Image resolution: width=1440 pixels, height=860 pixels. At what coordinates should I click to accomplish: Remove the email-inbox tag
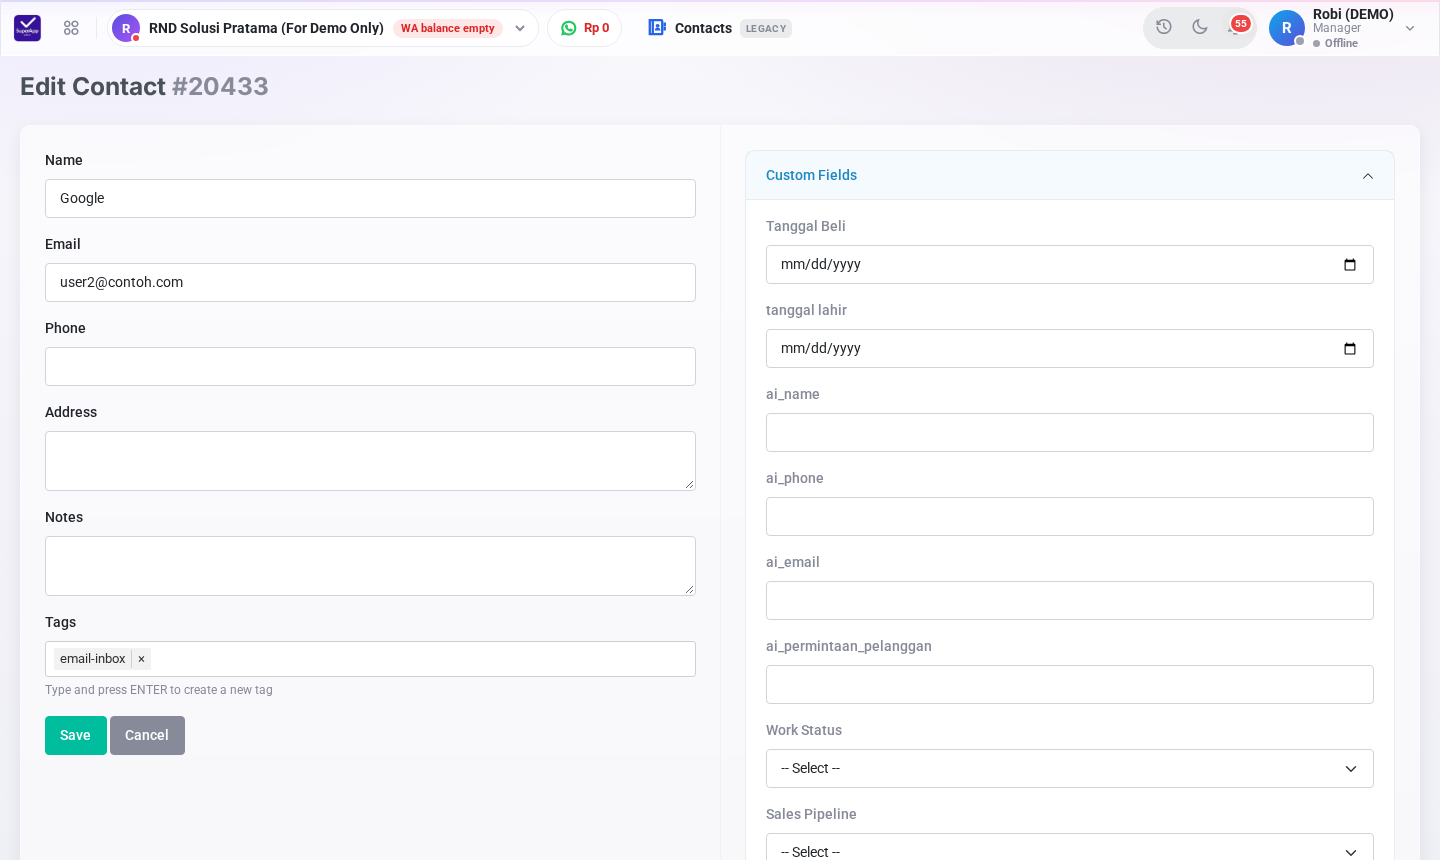141,659
